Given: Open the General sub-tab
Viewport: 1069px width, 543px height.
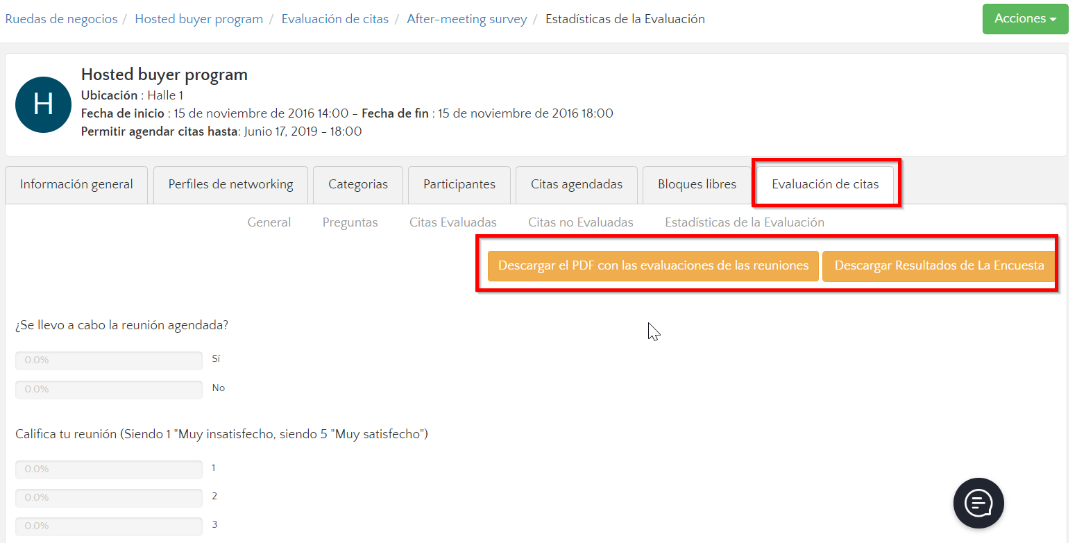Looking at the screenshot, I should 269,222.
